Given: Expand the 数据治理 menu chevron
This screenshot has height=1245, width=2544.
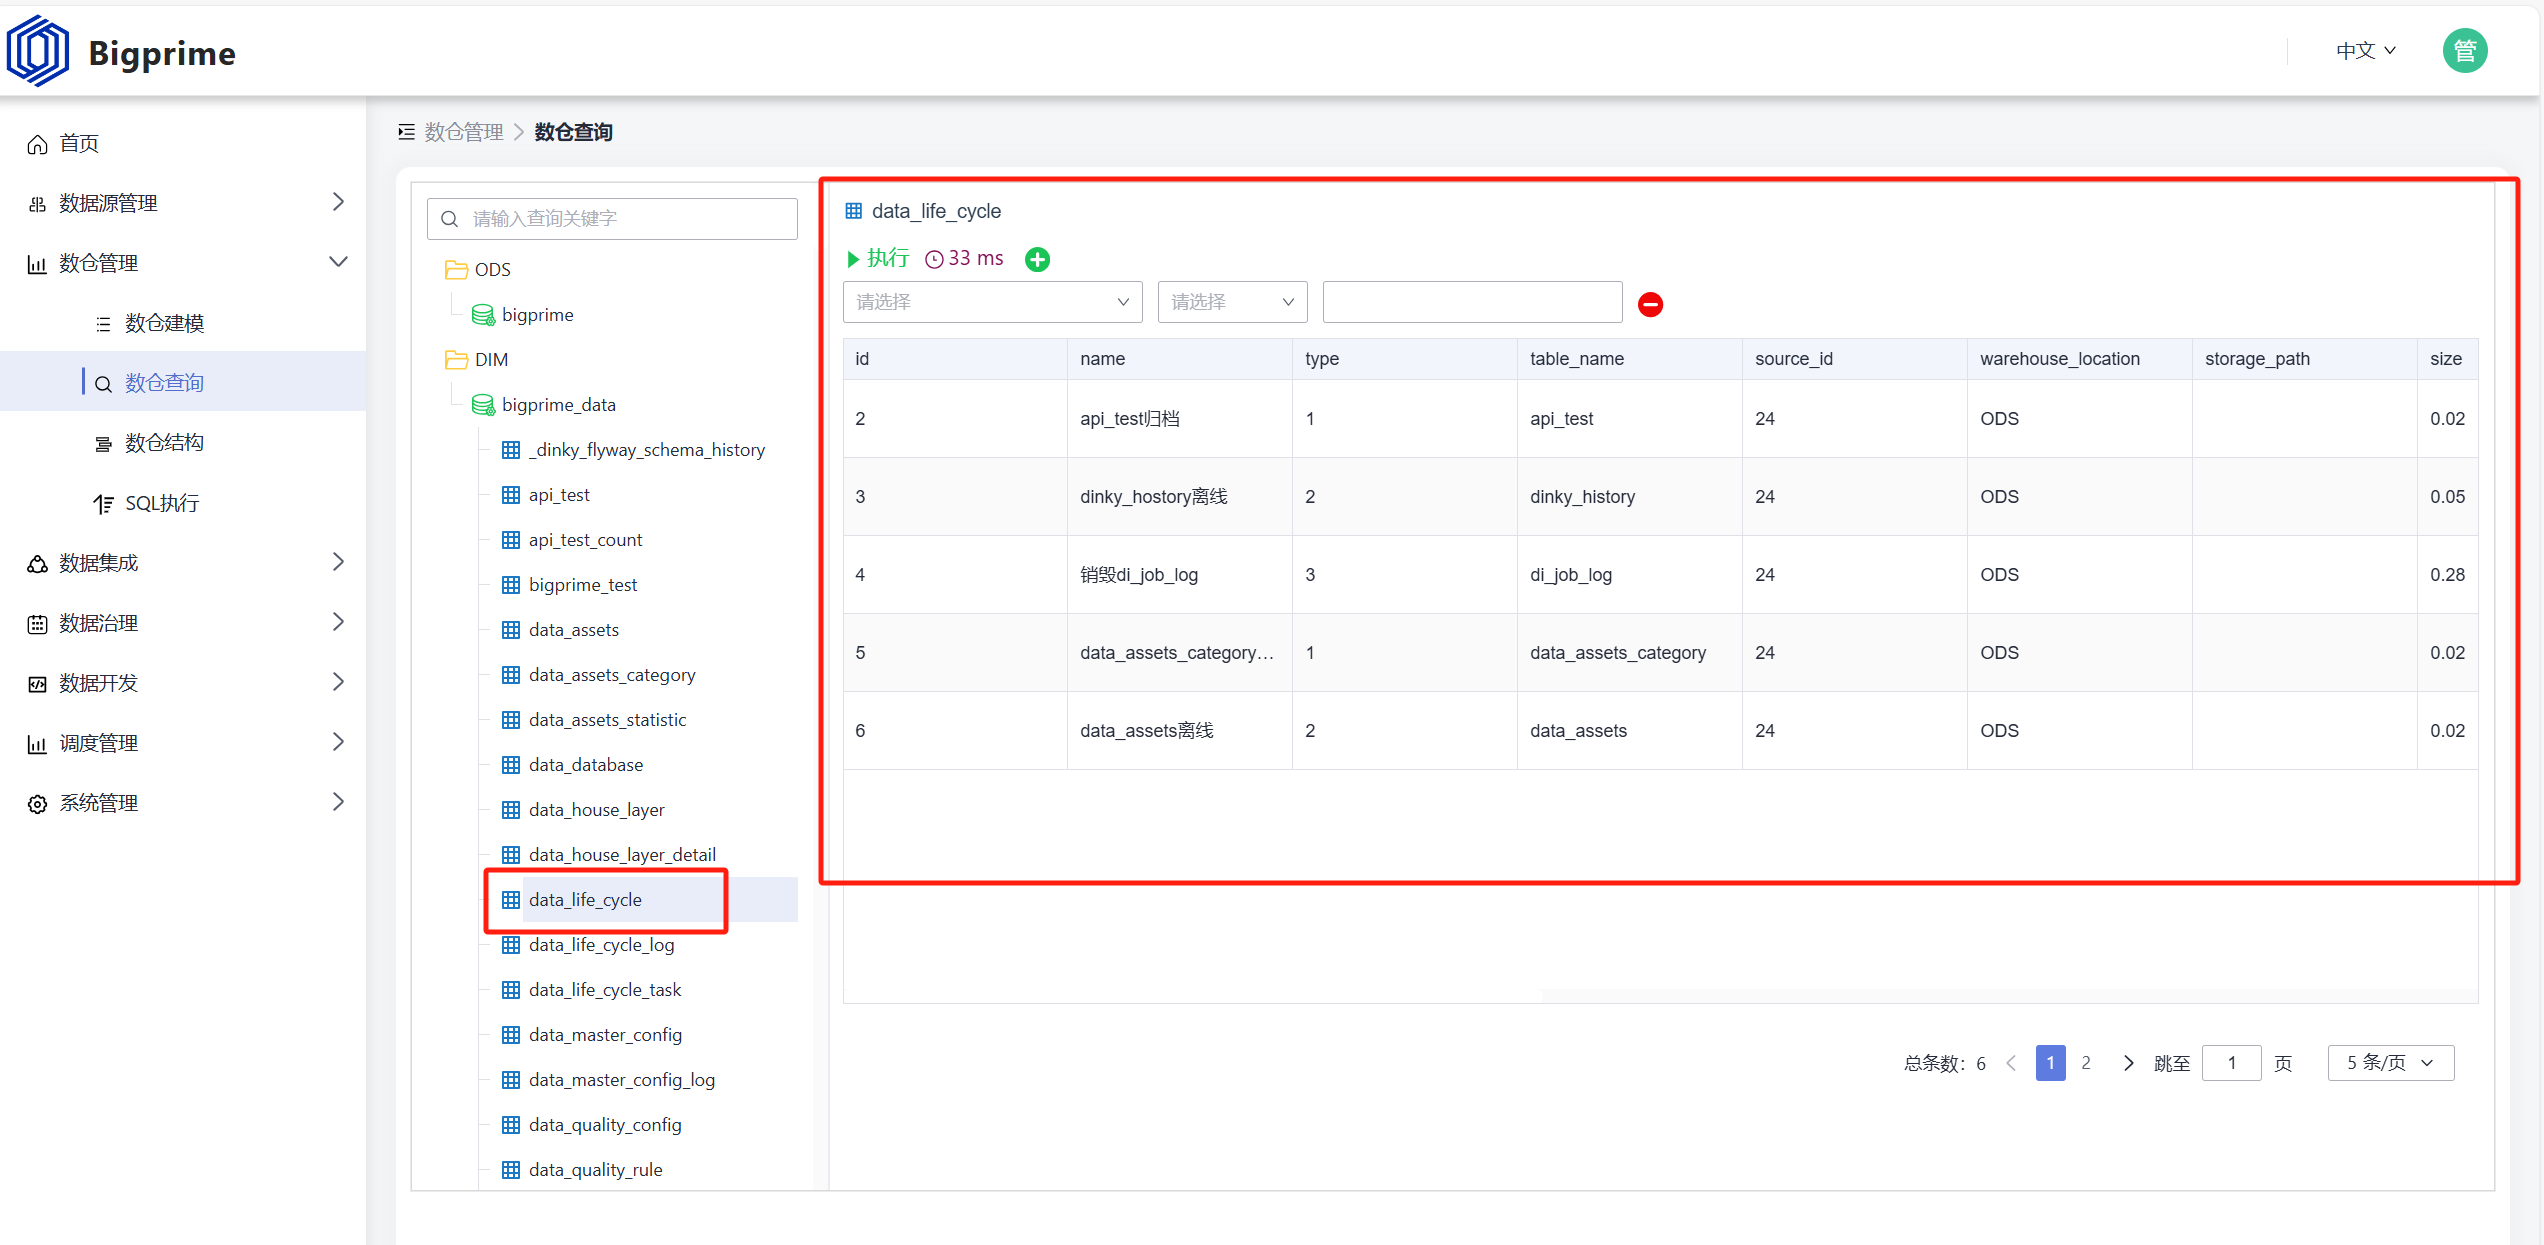Looking at the screenshot, I should click(x=338, y=622).
